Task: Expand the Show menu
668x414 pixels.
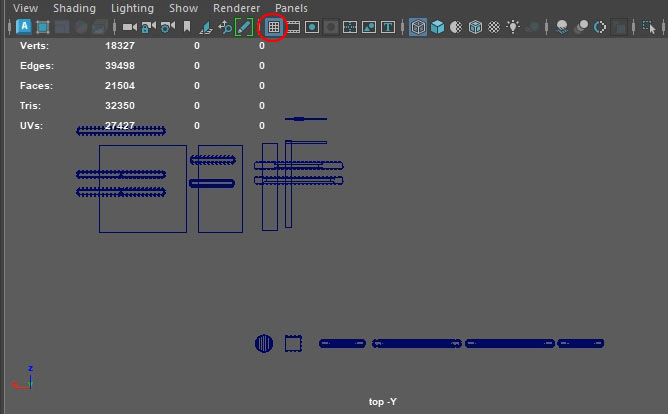Action: (x=183, y=8)
